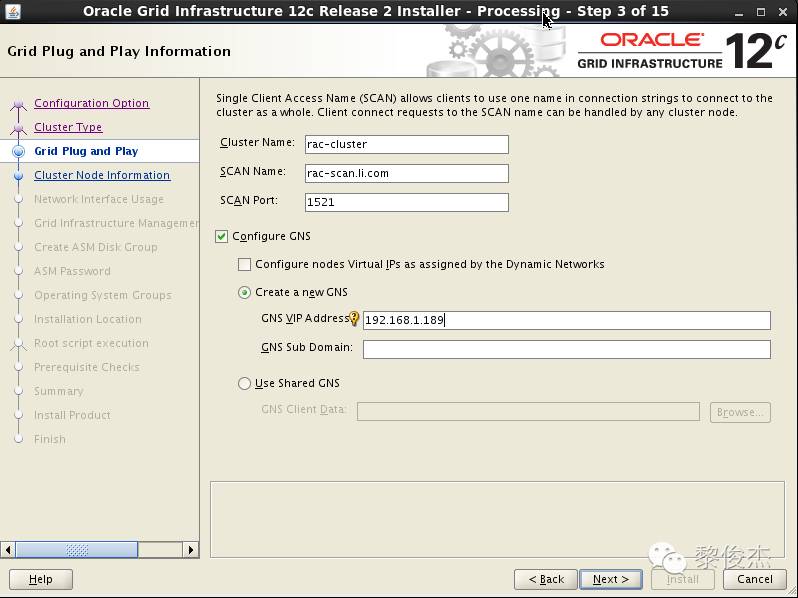Viewport: 798px width, 598px height.
Task: Enable Configure nodes Virtual IPs checkbox
Action: tap(244, 264)
